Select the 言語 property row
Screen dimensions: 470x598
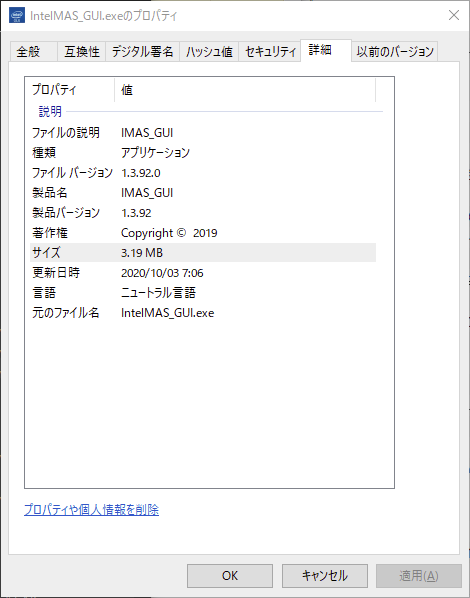(x=203, y=293)
